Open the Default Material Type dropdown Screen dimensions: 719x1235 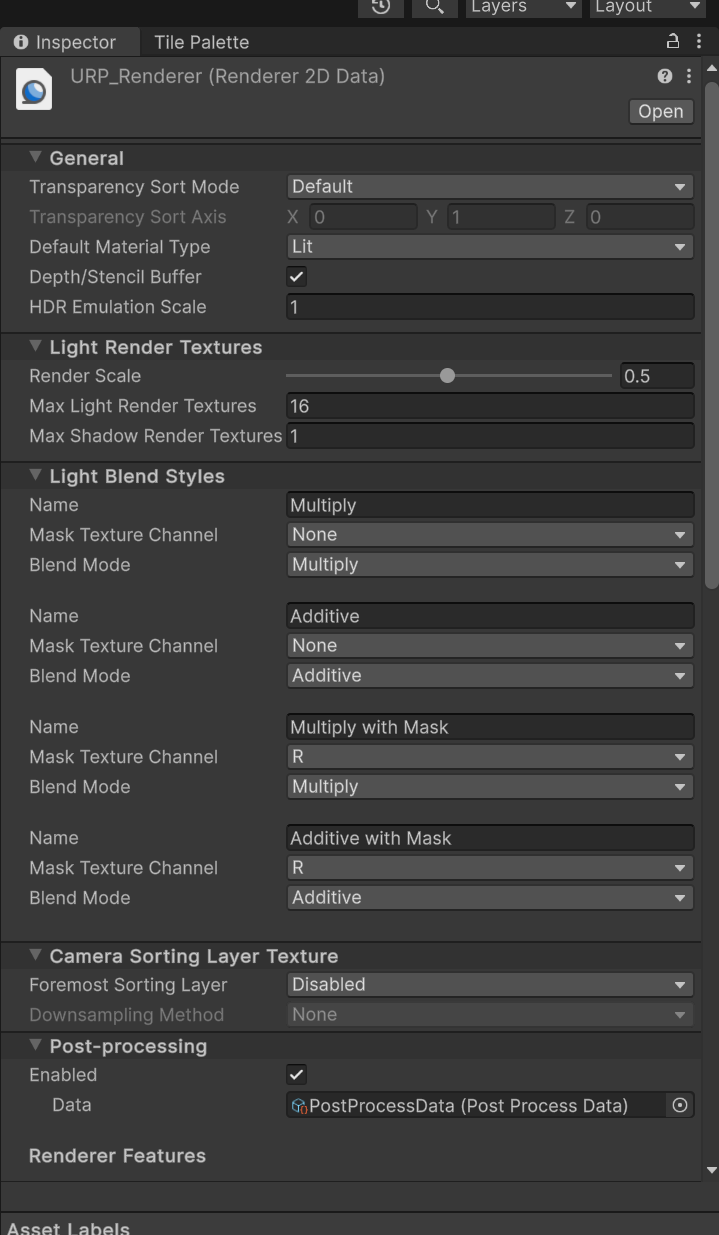pos(490,247)
